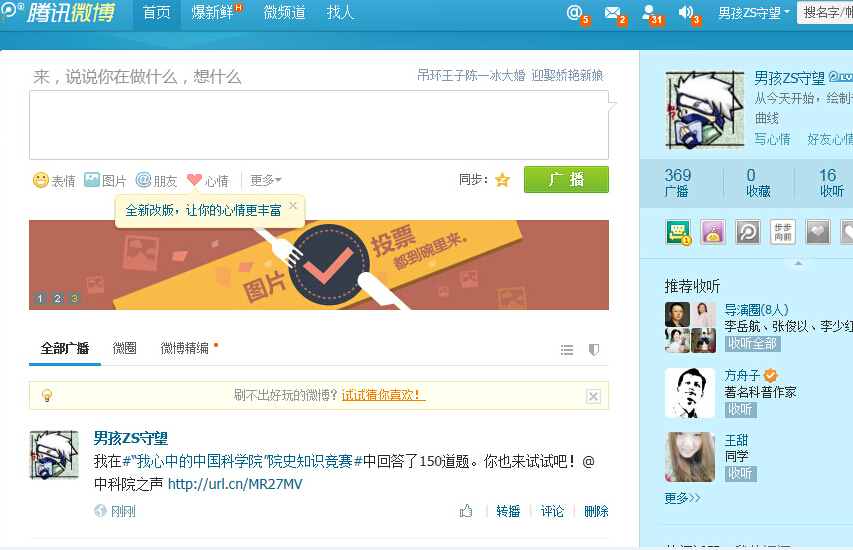
Task: Open 王甜 profile photo
Action: coord(690,457)
